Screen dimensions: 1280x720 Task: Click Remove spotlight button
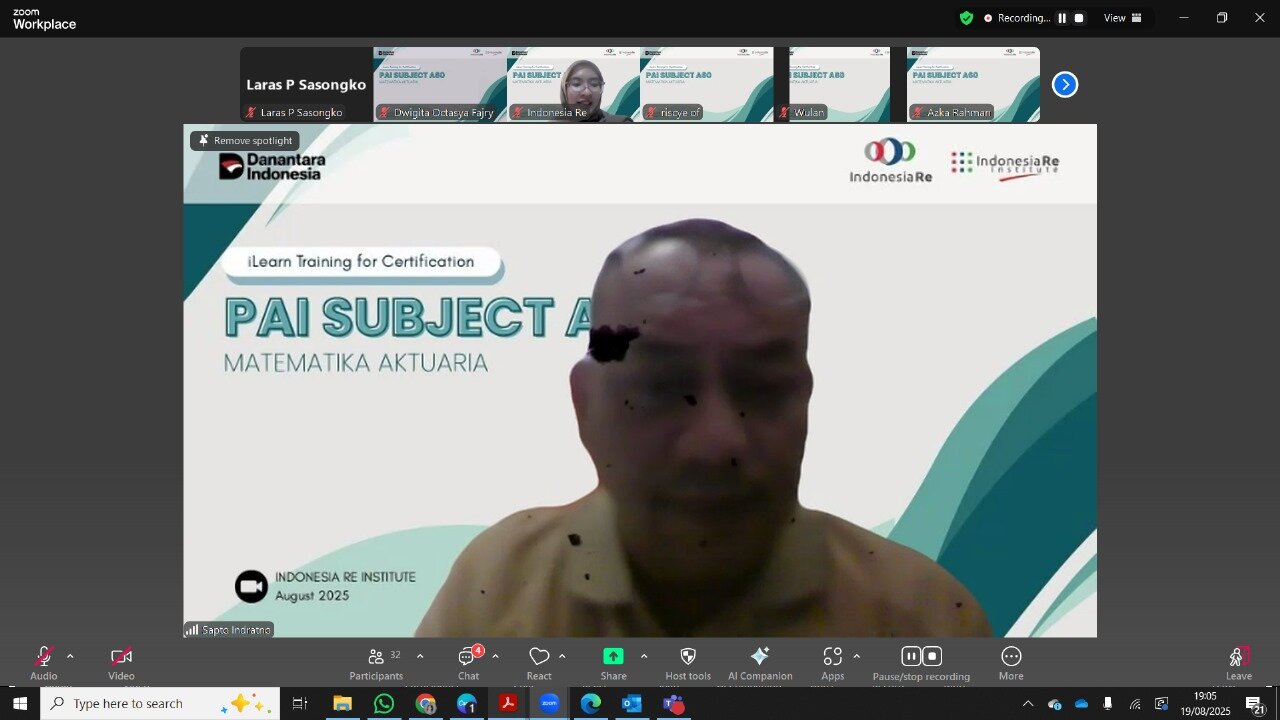pos(245,141)
